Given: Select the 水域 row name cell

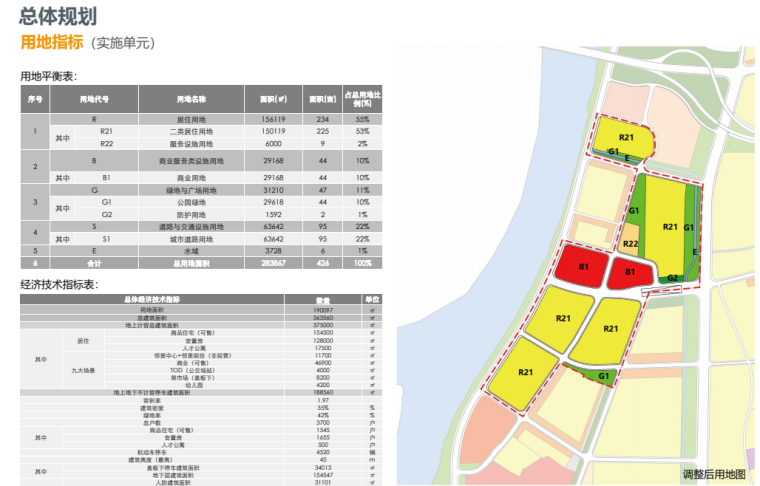Looking at the screenshot, I should tap(191, 251).
